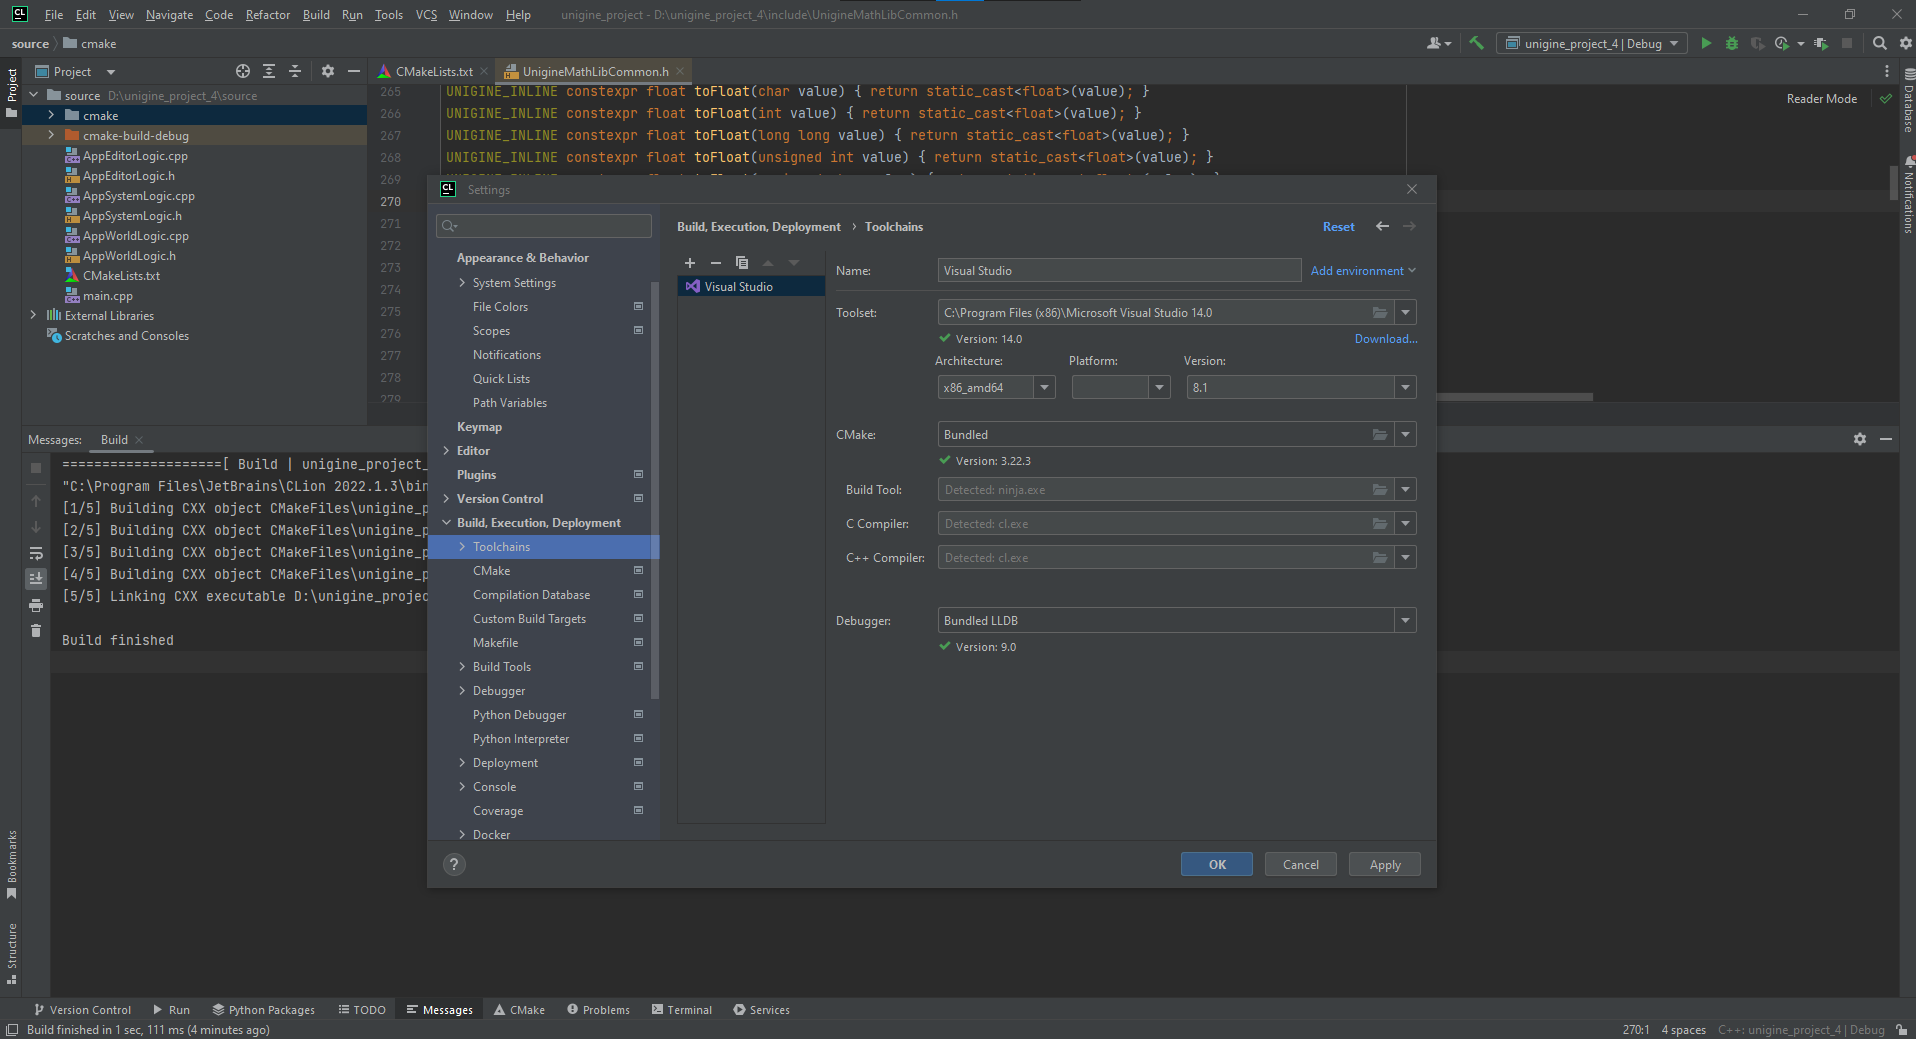Click the green hammer Build icon

coord(1476,43)
